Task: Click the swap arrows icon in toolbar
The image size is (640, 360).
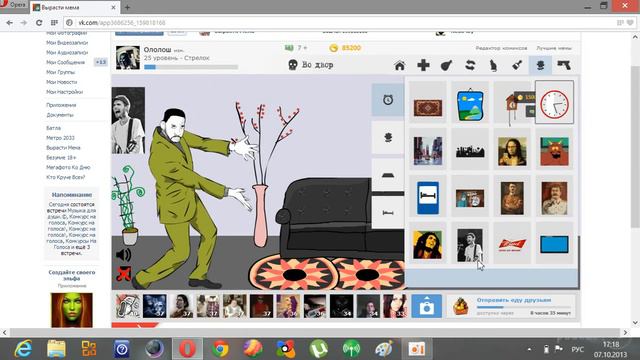Action: point(470,65)
